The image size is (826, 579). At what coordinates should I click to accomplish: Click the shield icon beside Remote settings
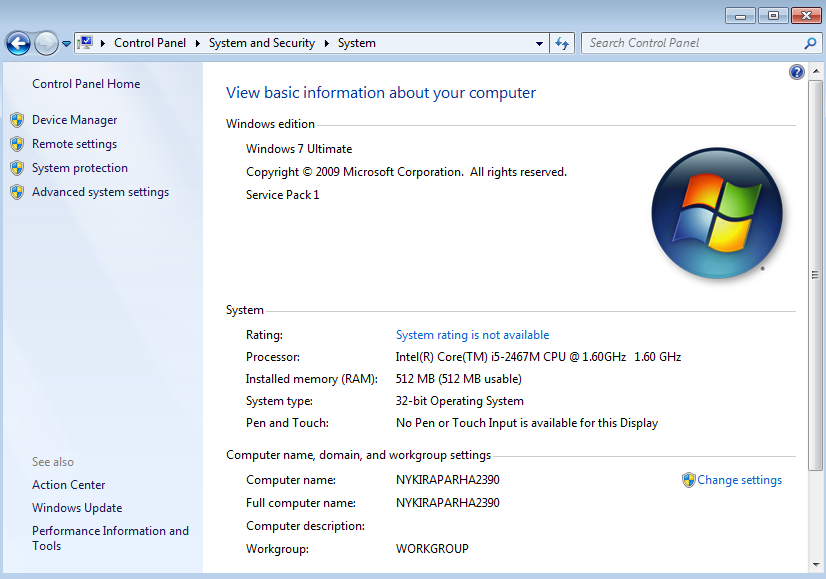17,144
